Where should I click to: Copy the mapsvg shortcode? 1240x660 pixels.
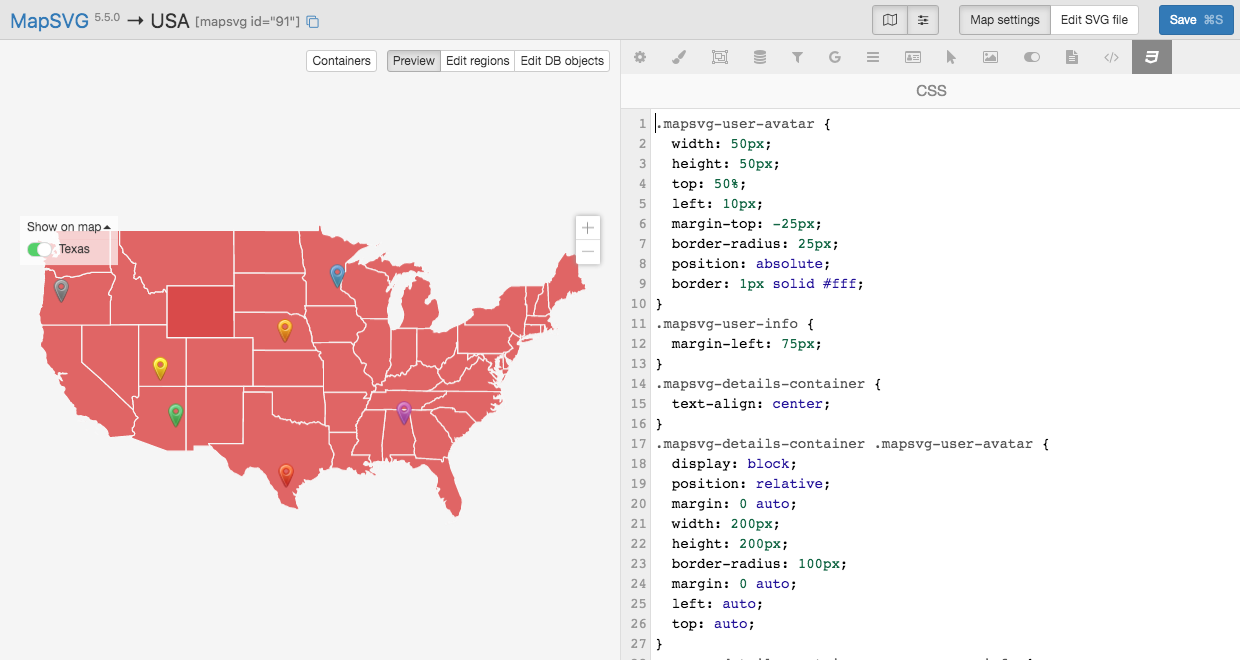coord(313,21)
